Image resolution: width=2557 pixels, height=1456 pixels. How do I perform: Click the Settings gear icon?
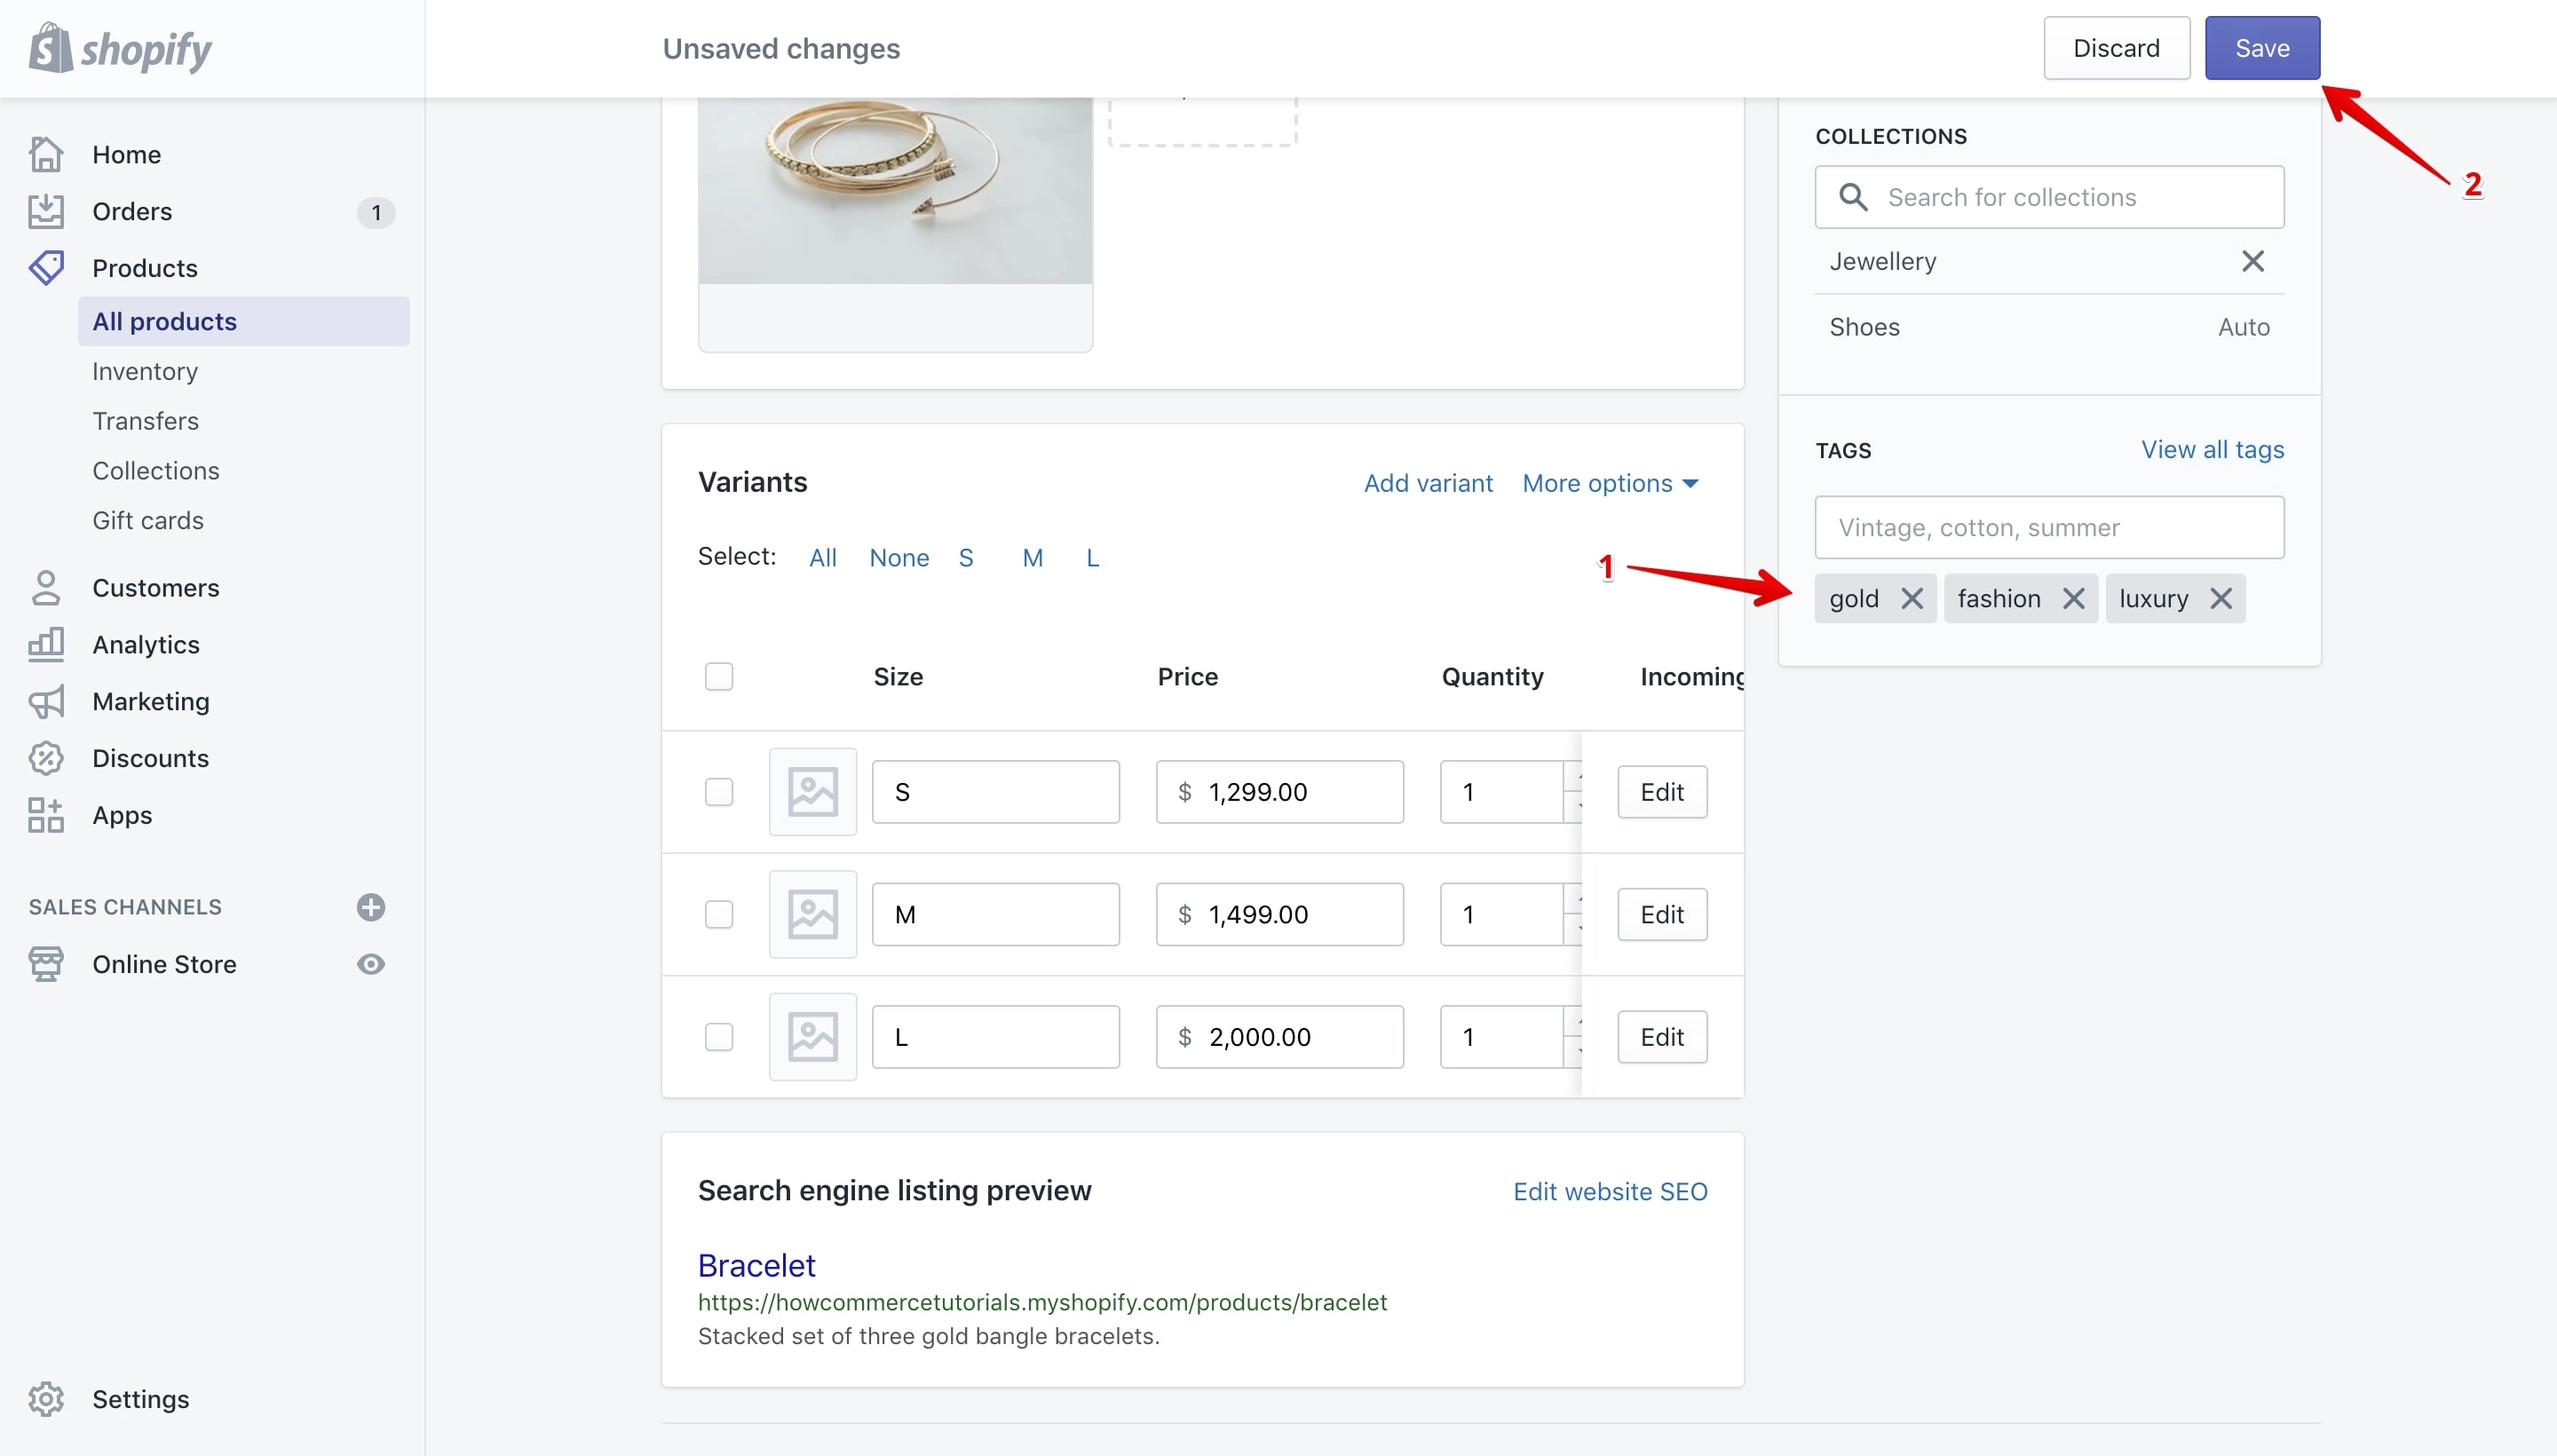tap(46, 1399)
